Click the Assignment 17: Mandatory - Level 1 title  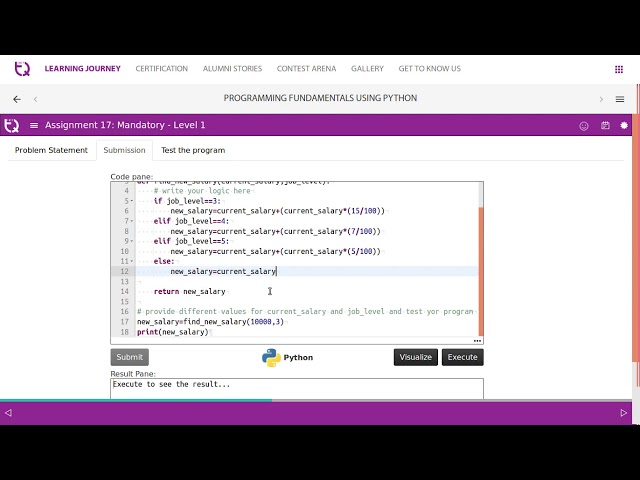pyautogui.click(x=125, y=125)
